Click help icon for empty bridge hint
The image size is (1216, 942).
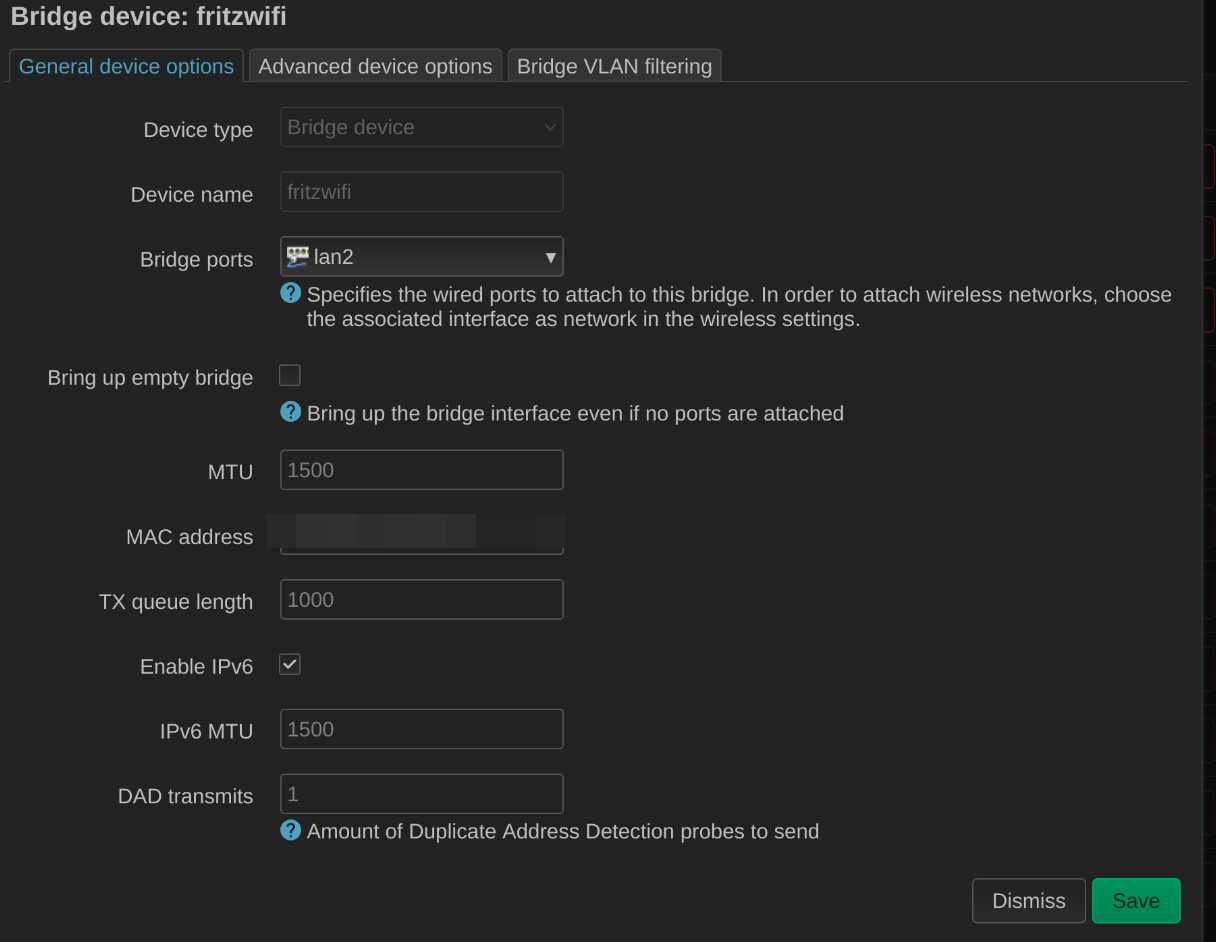290,412
